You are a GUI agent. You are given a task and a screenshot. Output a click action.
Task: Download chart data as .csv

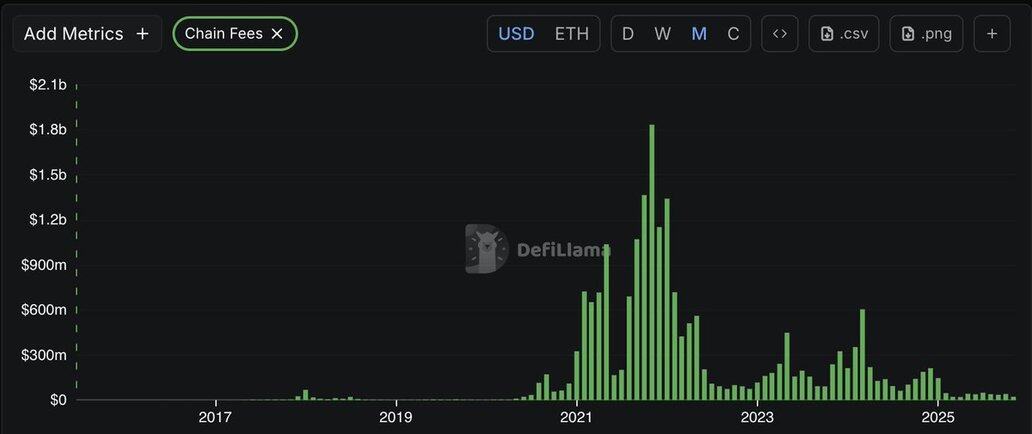point(844,33)
